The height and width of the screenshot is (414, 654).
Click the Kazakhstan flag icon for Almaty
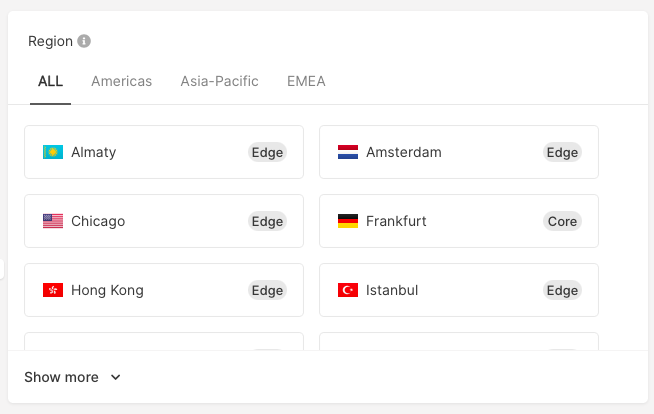click(53, 152)
